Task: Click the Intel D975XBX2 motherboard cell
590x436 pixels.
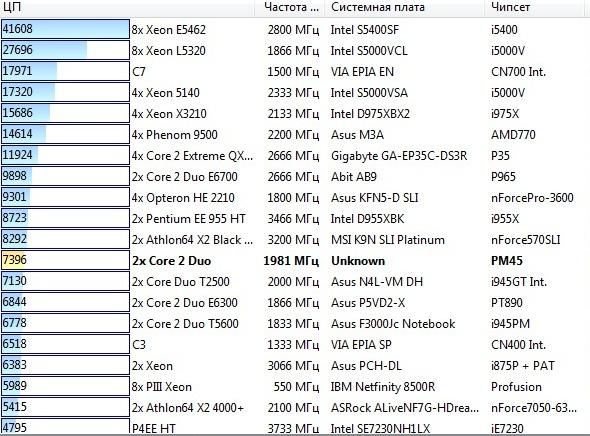Action: pyautogui.click(x=370, y=114)
